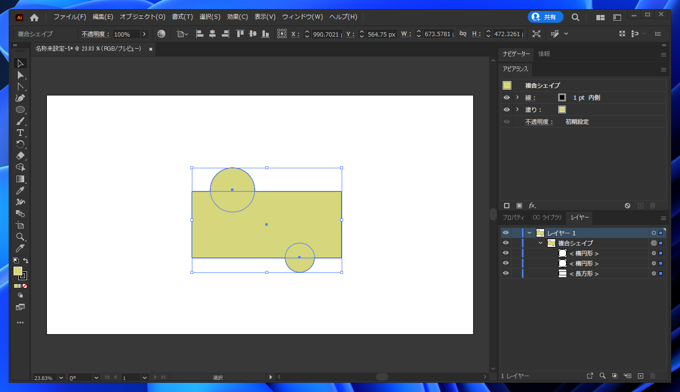Set fill to None in toolbar
Image resolution: width=680 pixels, height=392 pixels.
pyautogui.click(x=25, y=286)
